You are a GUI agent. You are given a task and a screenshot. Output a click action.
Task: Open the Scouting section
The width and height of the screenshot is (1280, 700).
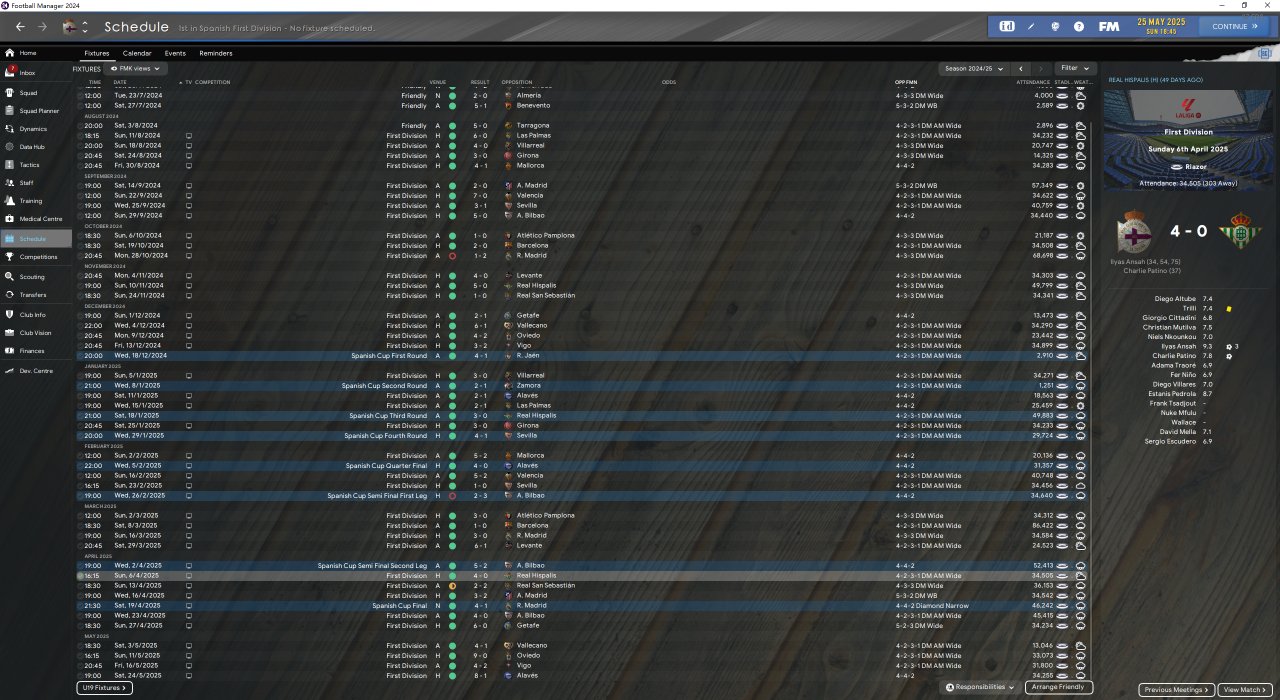pyautogui.click(x=32, y=277)
